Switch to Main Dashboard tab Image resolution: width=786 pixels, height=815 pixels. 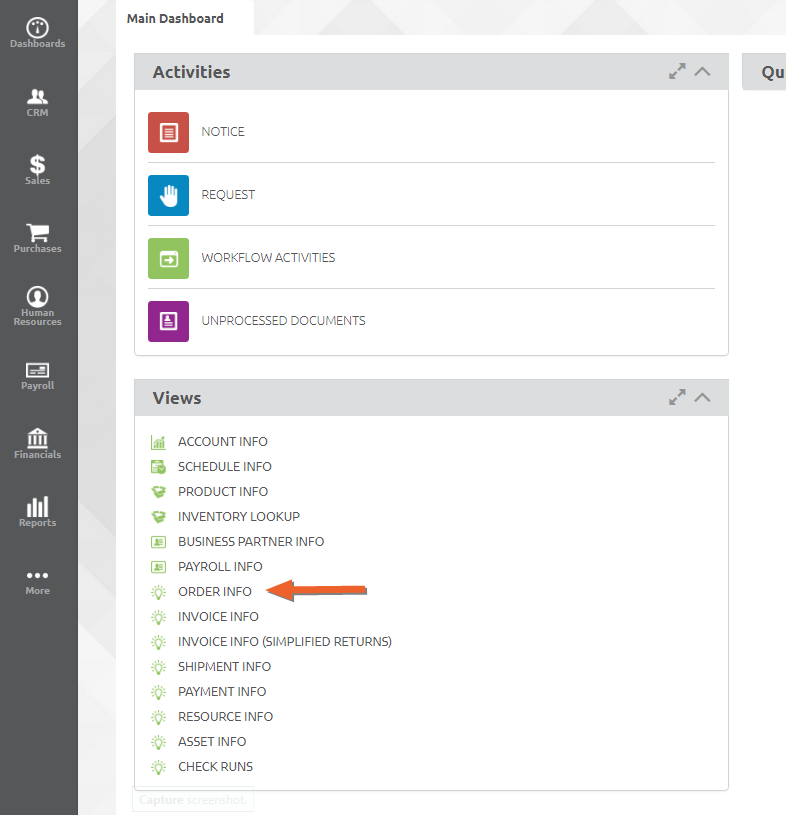pos(176,18)
